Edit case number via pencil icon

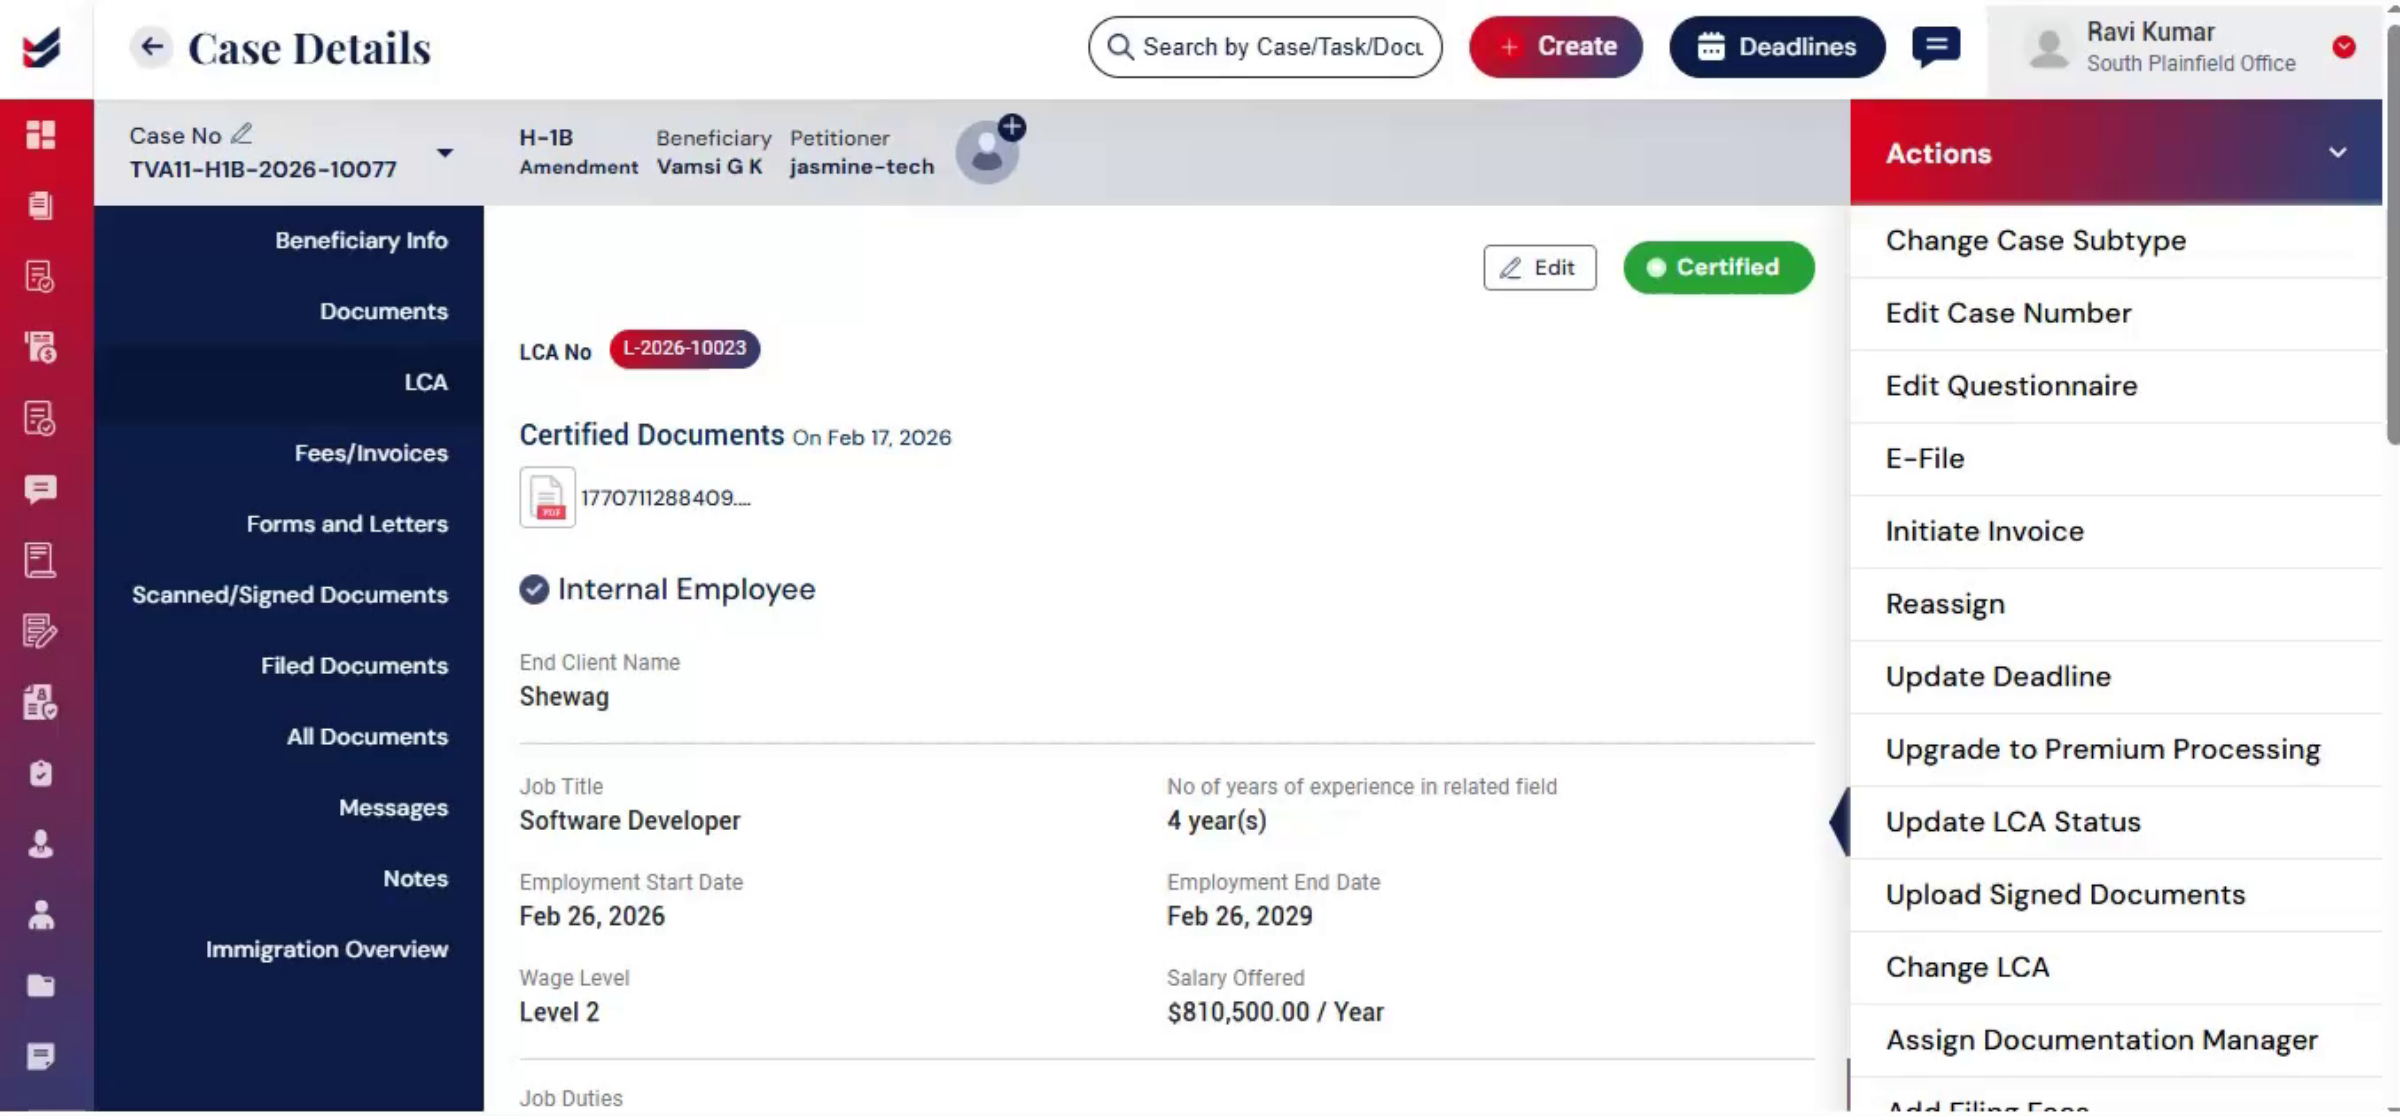(241, 134)
